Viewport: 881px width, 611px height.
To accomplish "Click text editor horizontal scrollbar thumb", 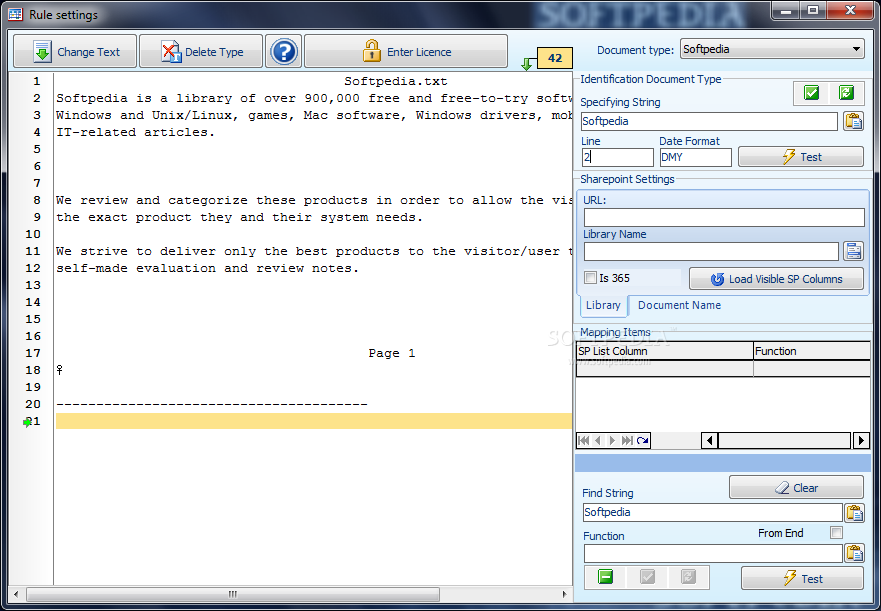I will pyautogui.click(x=233, y=594).
